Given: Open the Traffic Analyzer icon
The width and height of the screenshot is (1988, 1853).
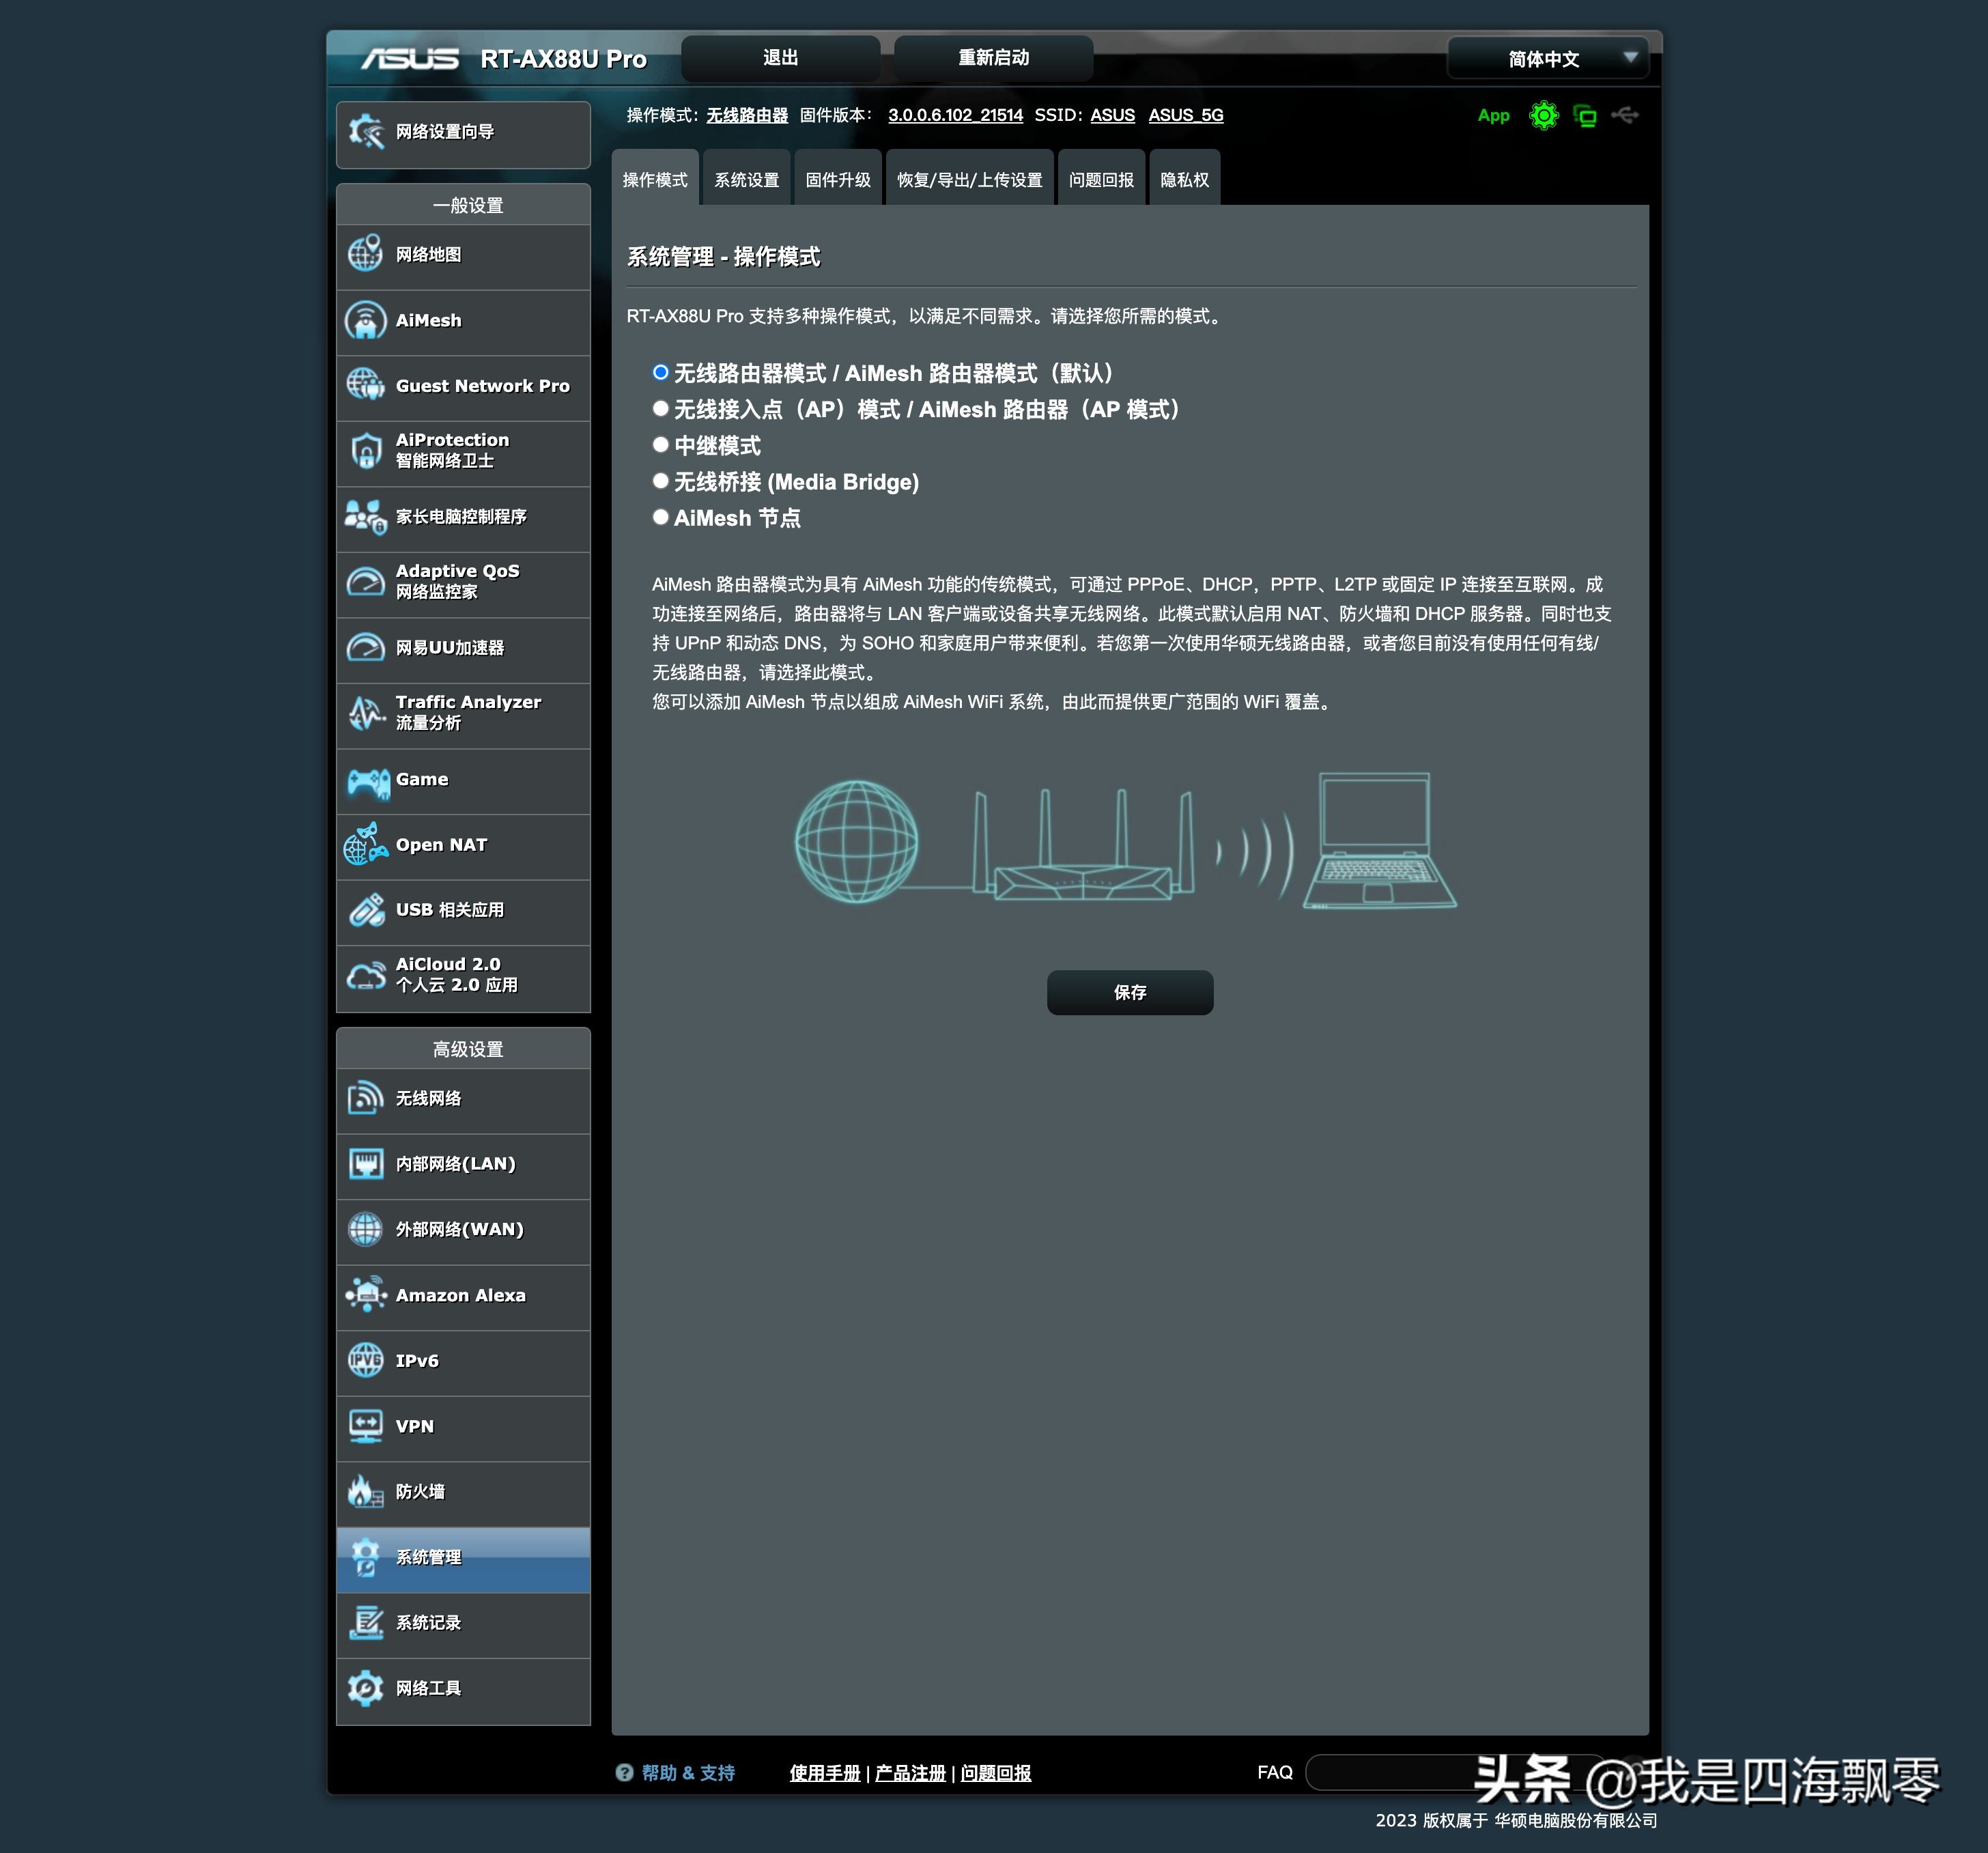Looking at the screenshot, I should (366, 713).
